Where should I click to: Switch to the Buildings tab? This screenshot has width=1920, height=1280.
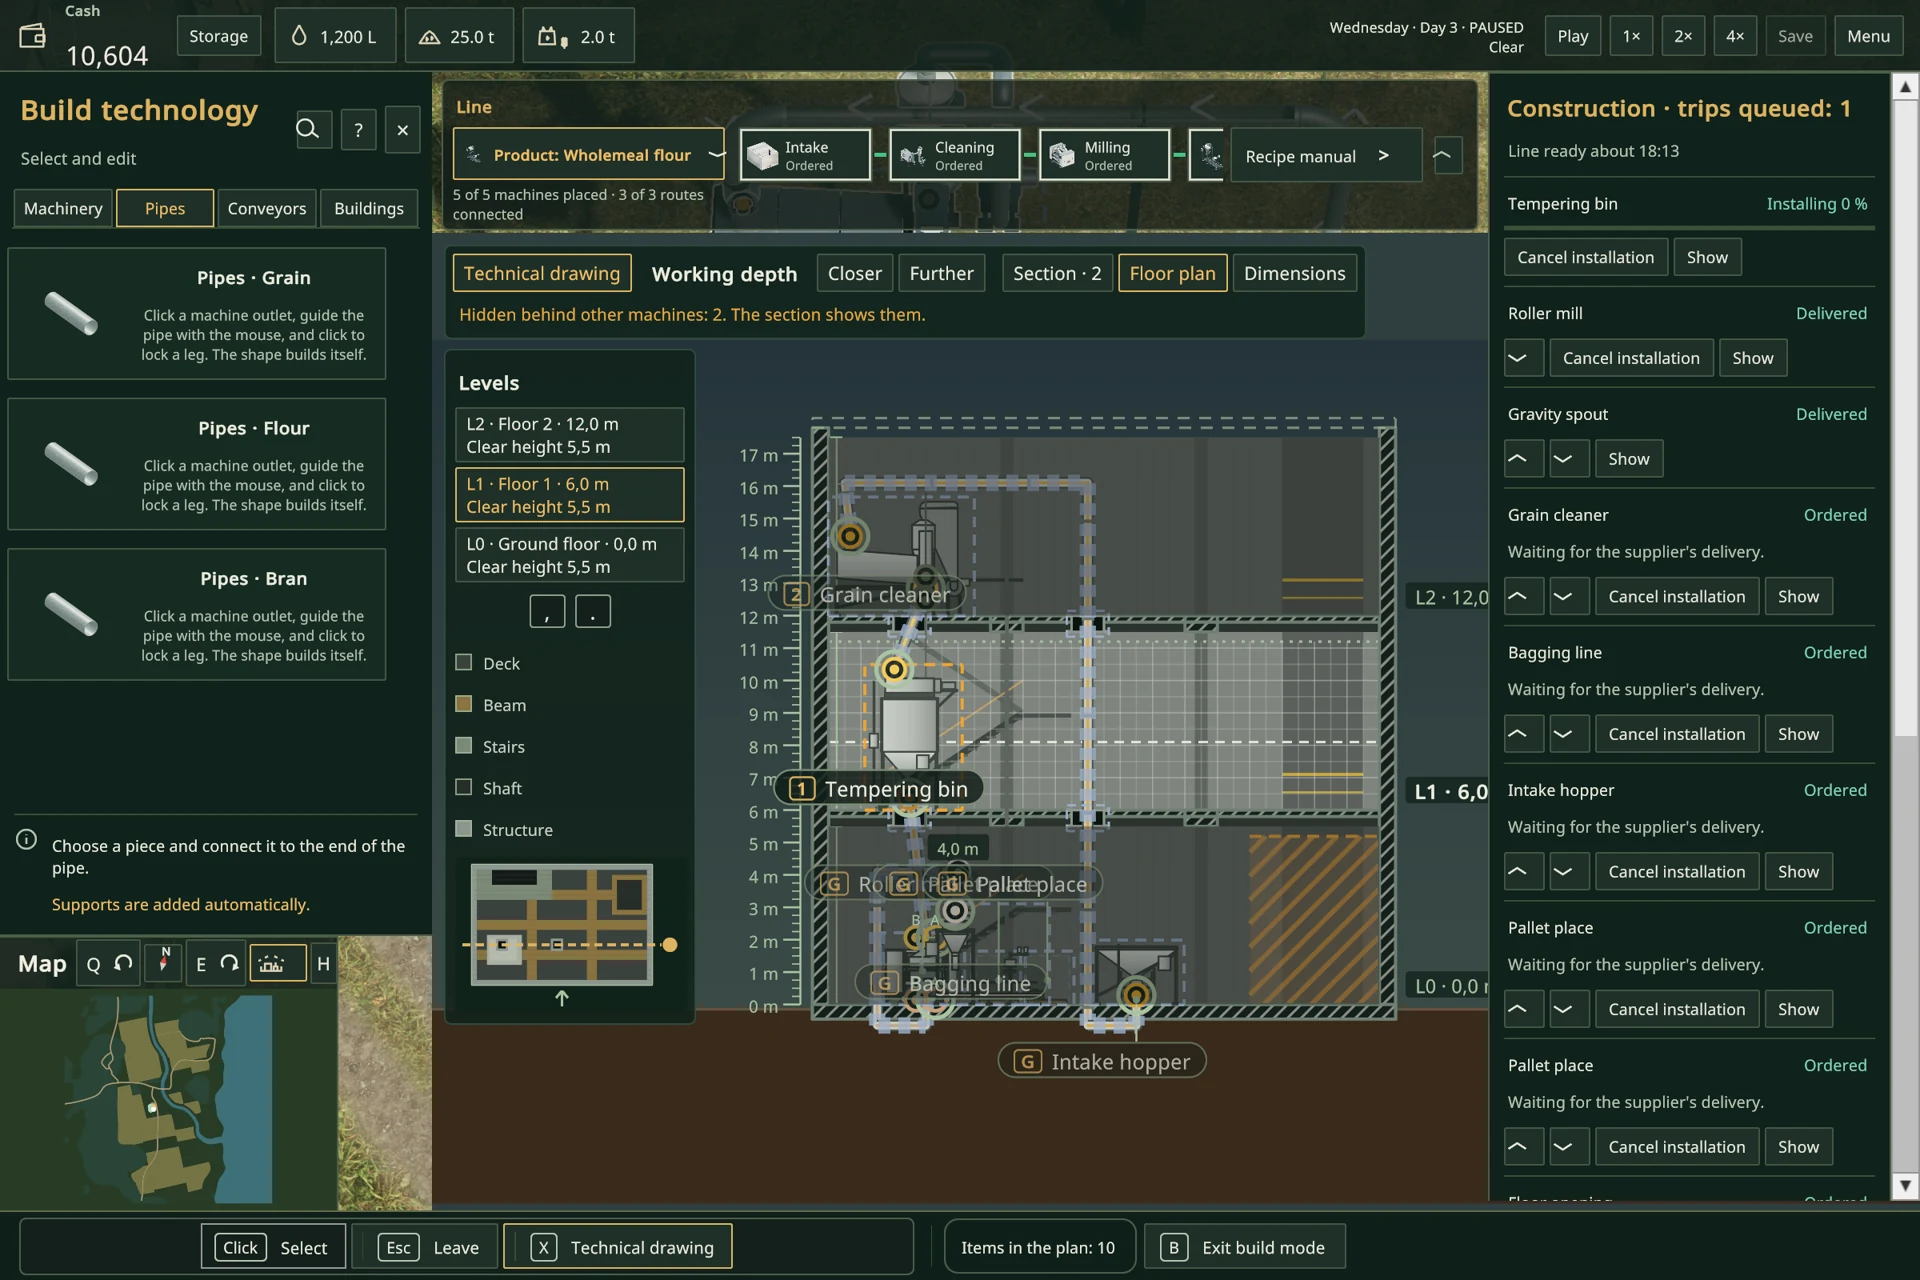369,208
